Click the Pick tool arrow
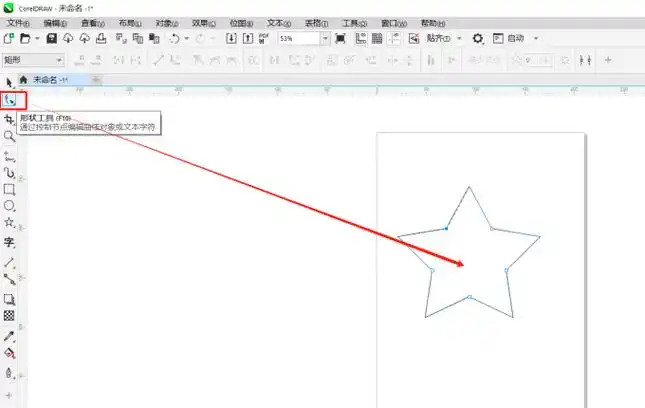 [9, 81]
